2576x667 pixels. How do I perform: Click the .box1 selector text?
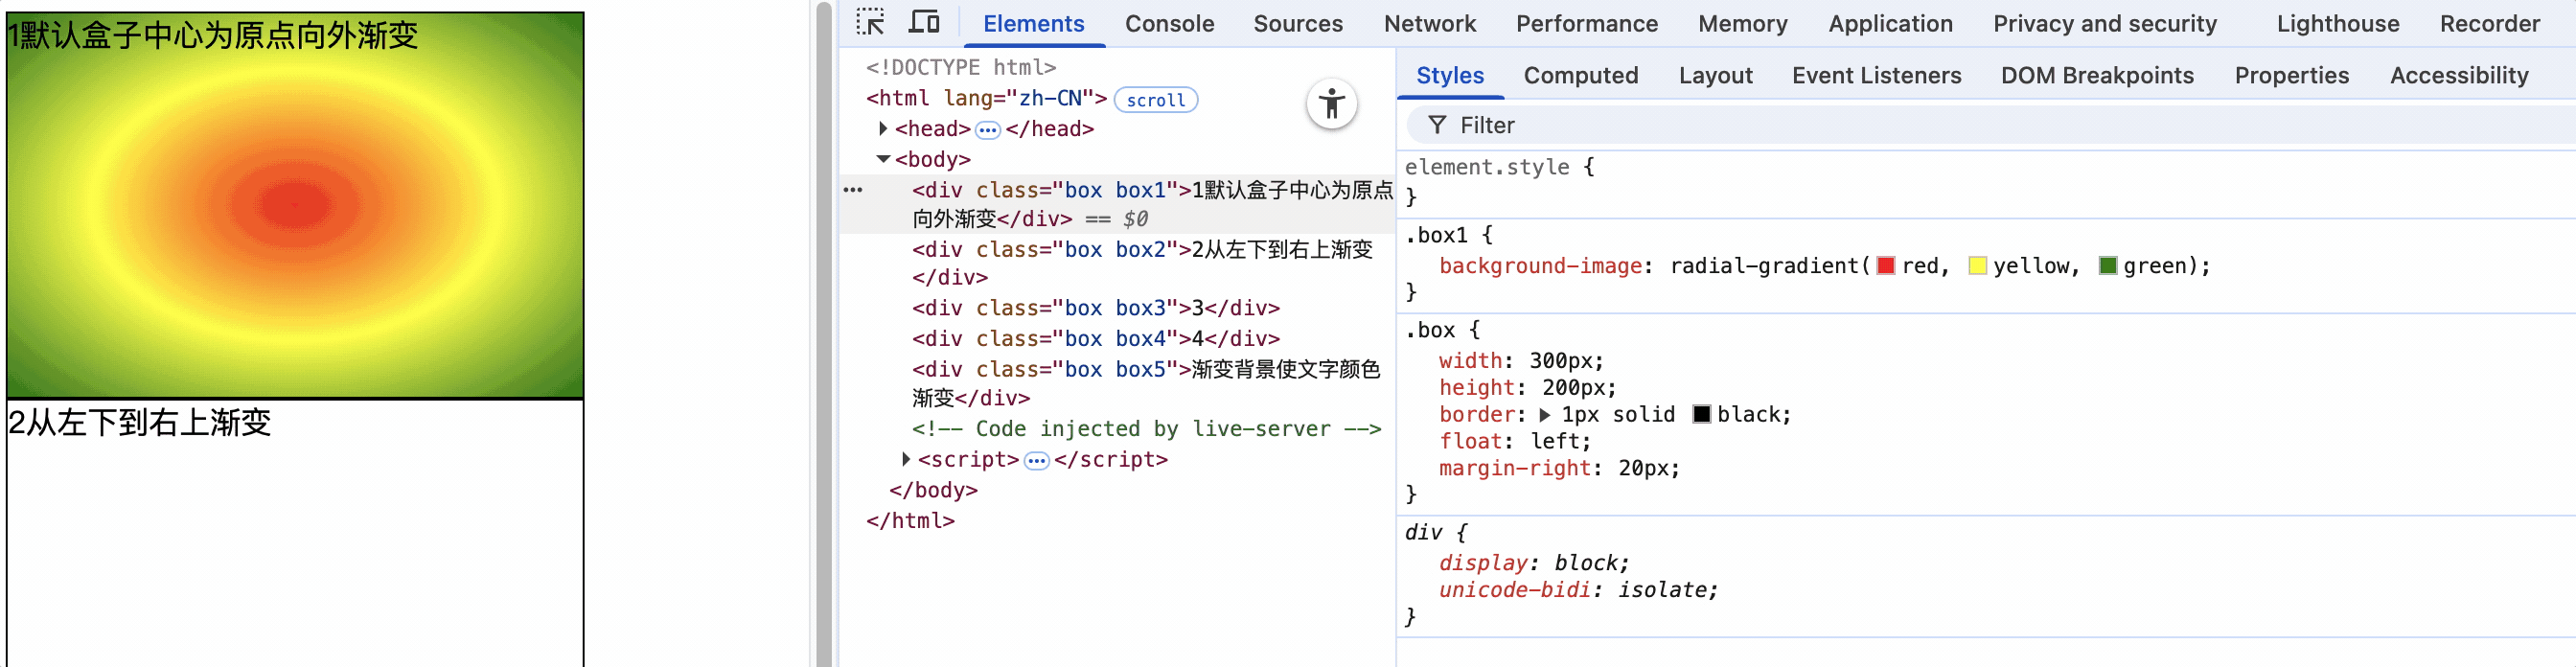point(1436,236)
